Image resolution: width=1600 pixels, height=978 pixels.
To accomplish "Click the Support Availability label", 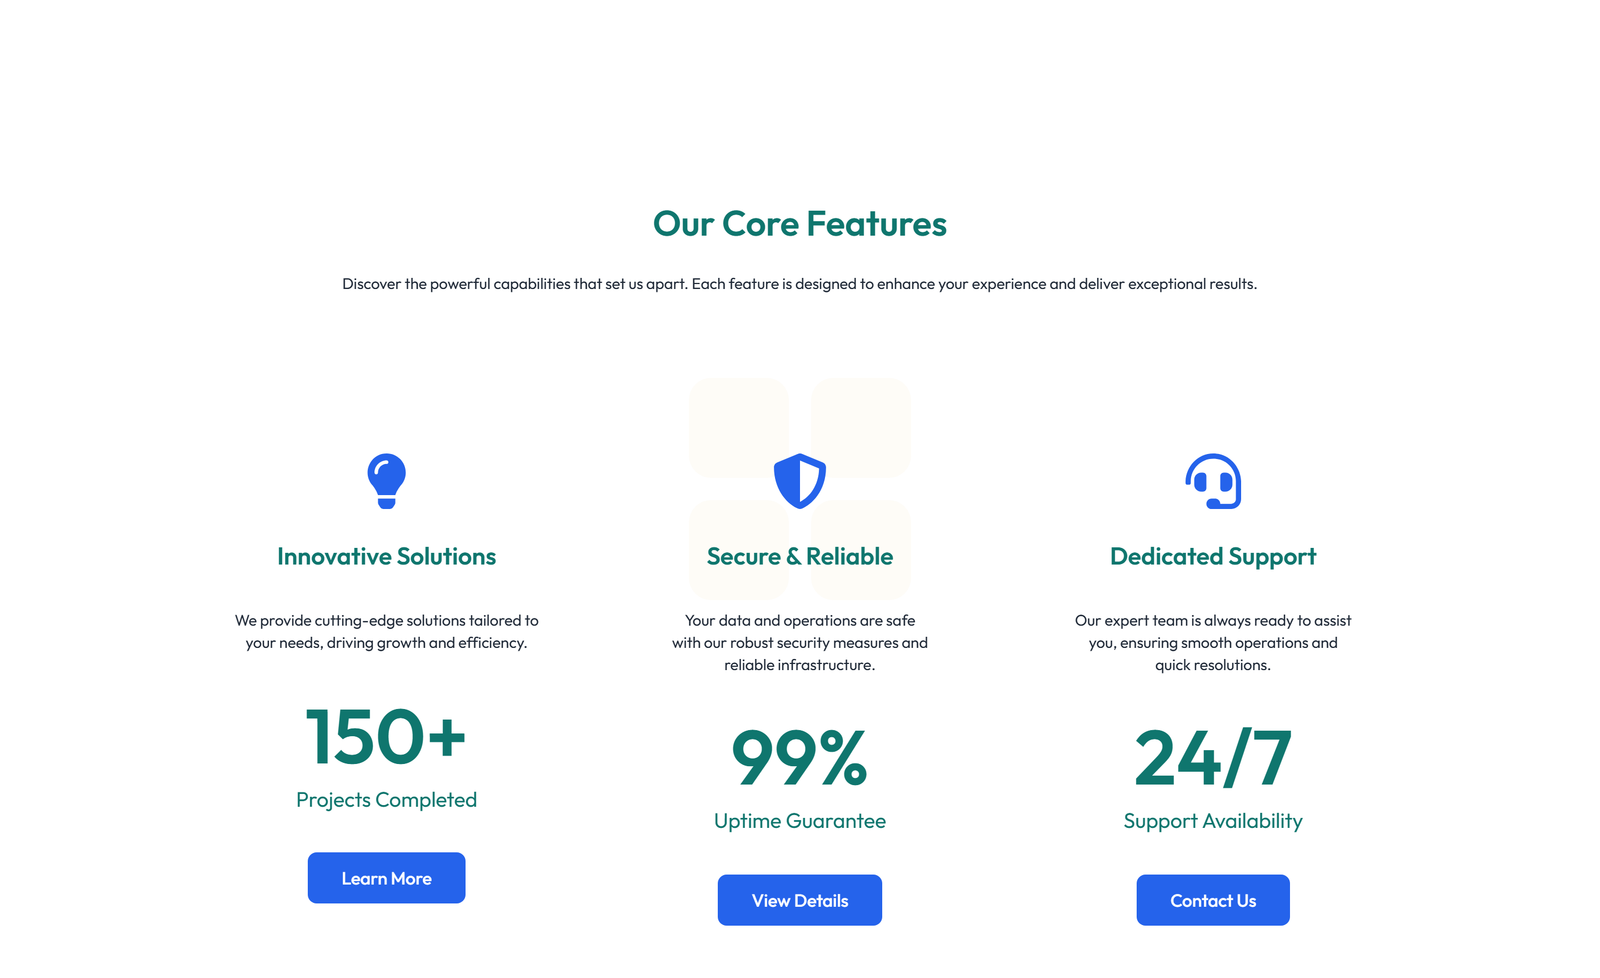I will pyautogui.click(x=1212, y=820).
